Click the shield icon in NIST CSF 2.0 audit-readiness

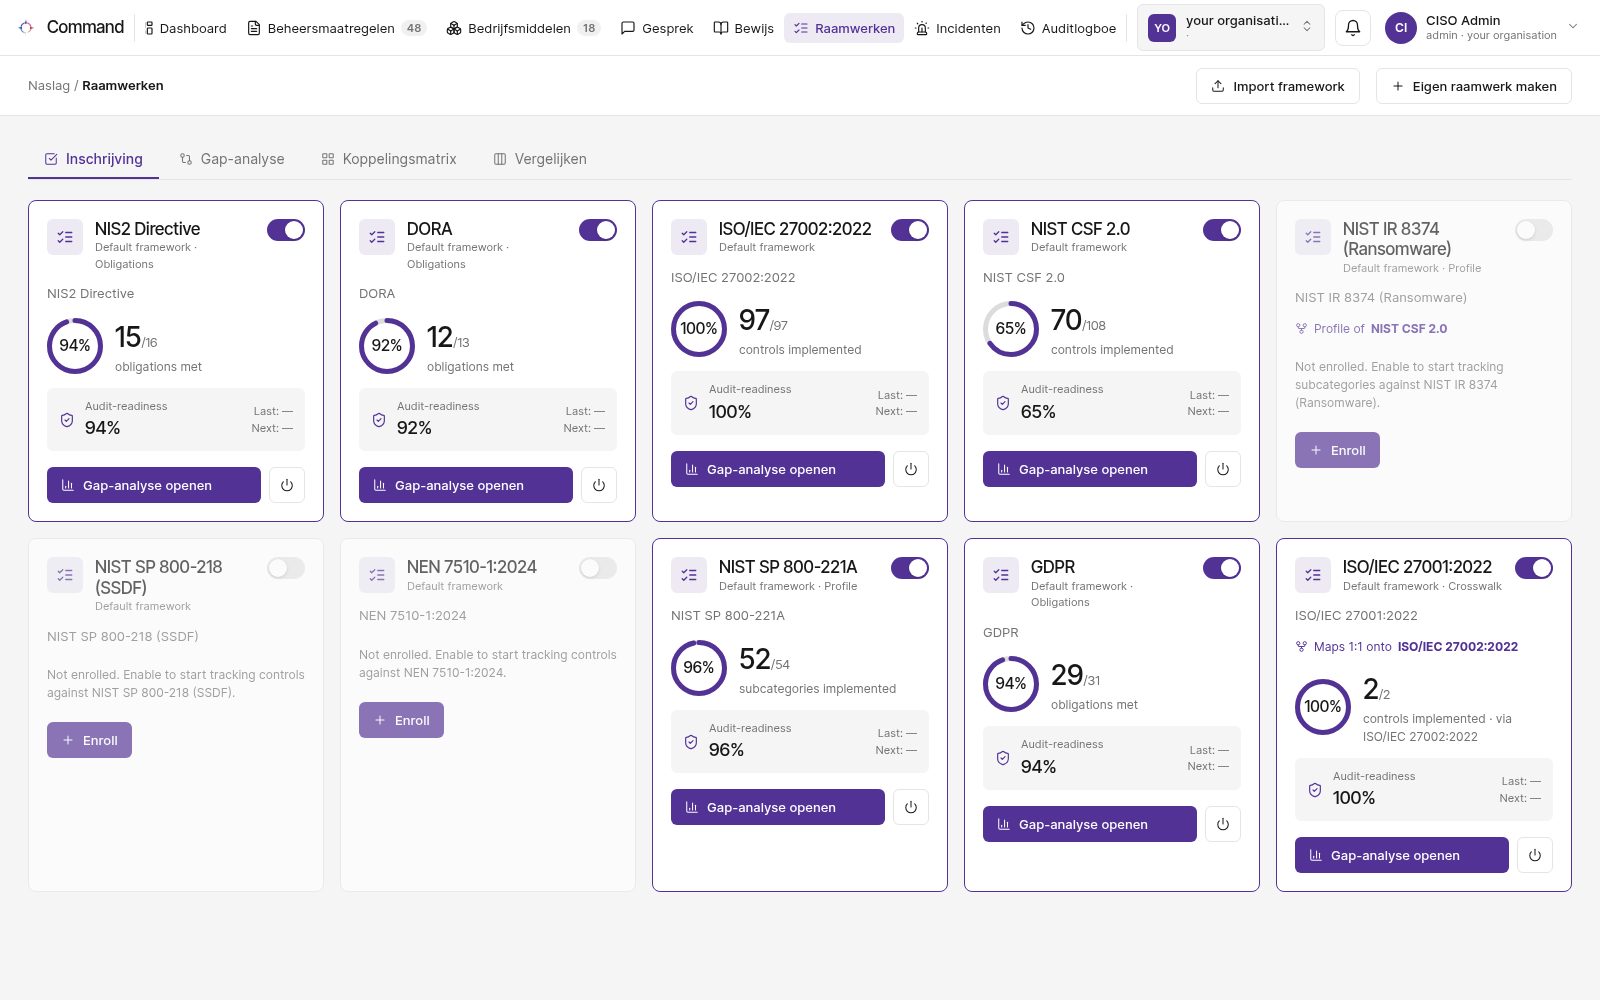(1003, 403)
